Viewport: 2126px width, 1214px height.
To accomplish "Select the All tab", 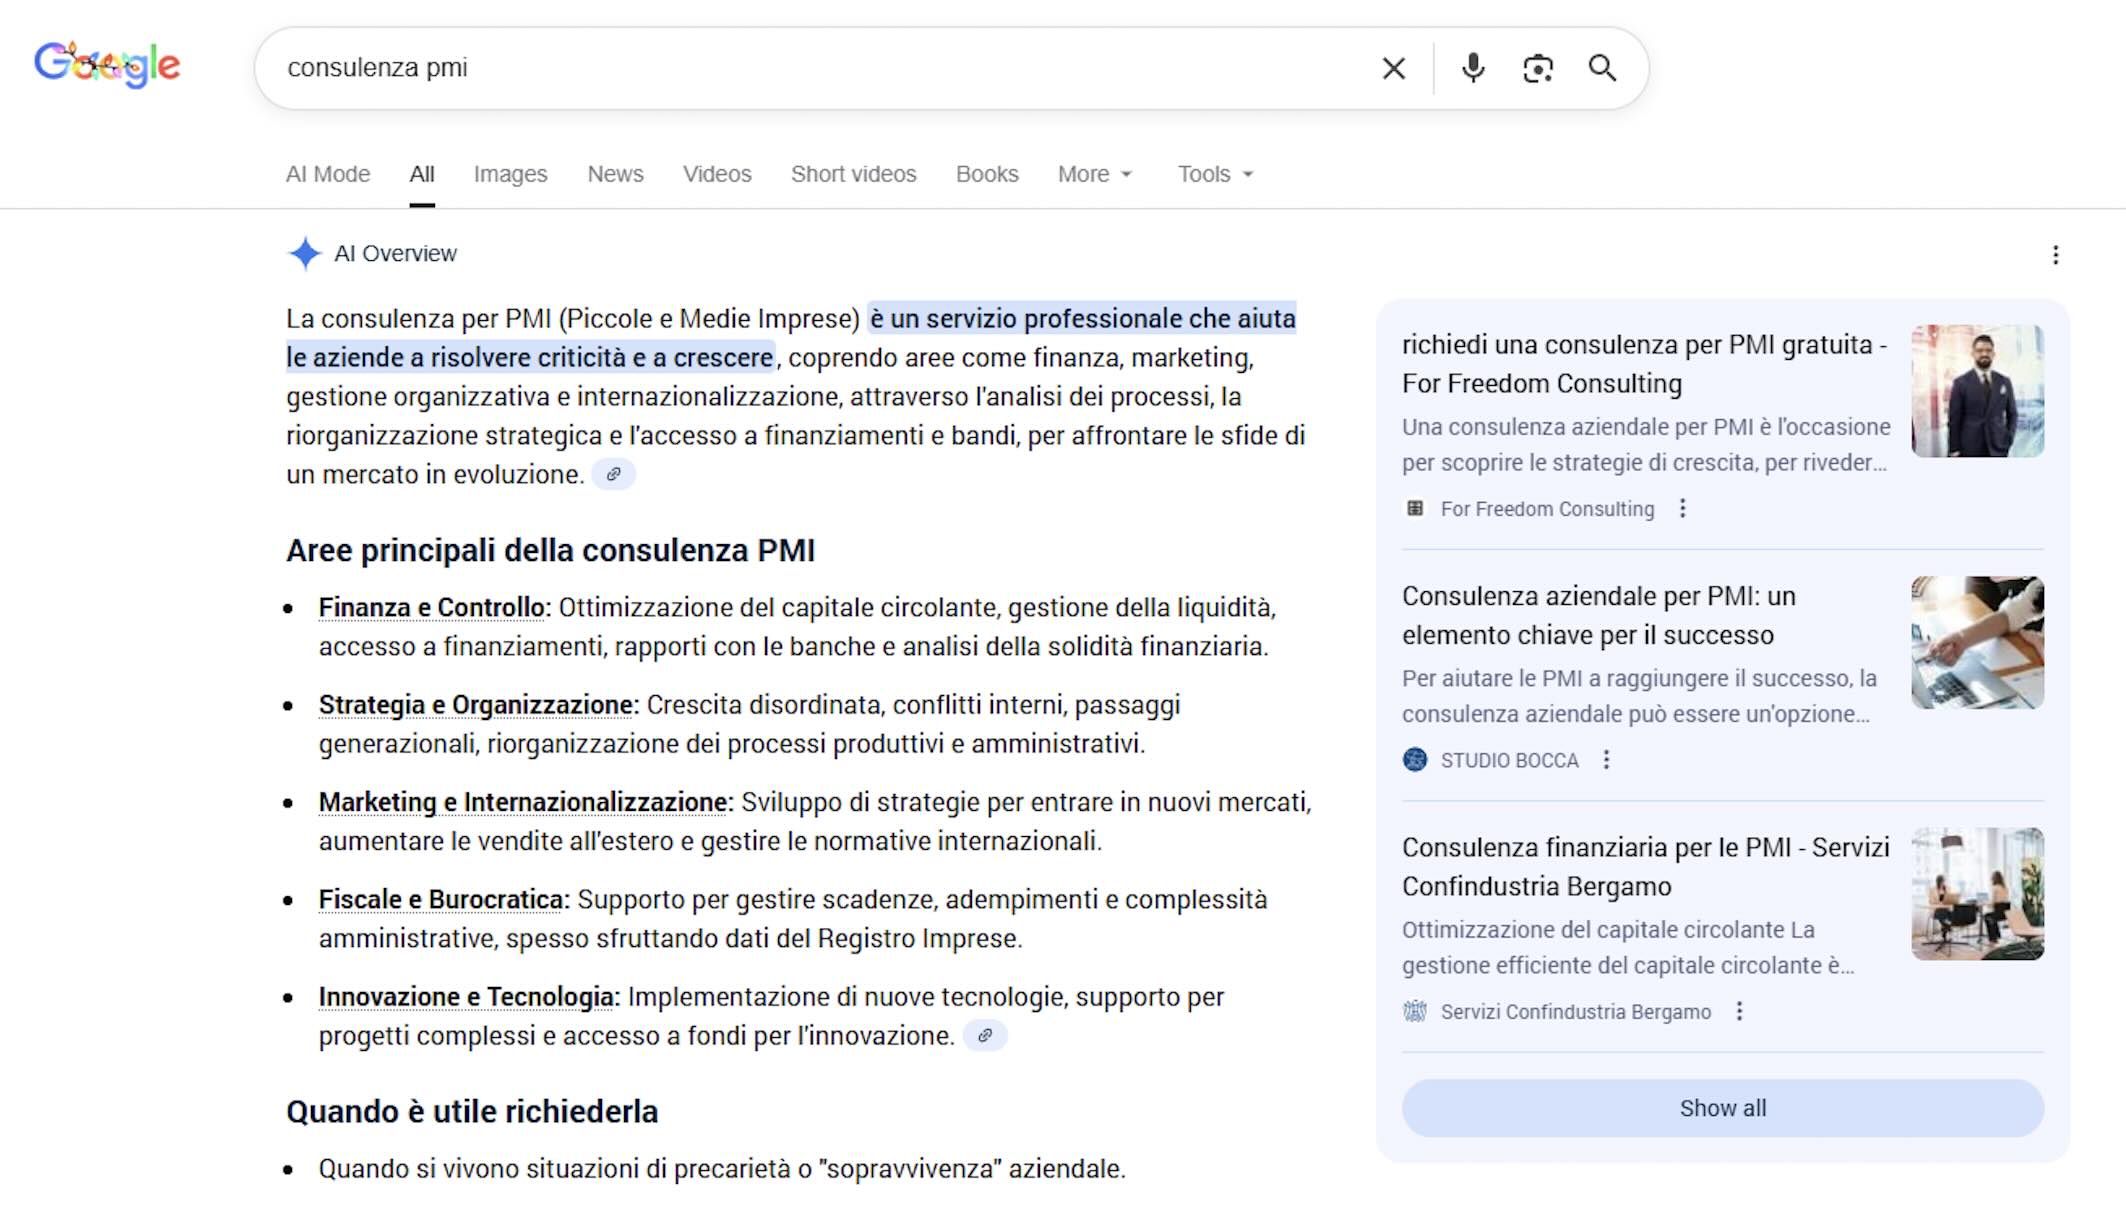I will [x=422, y=174].
